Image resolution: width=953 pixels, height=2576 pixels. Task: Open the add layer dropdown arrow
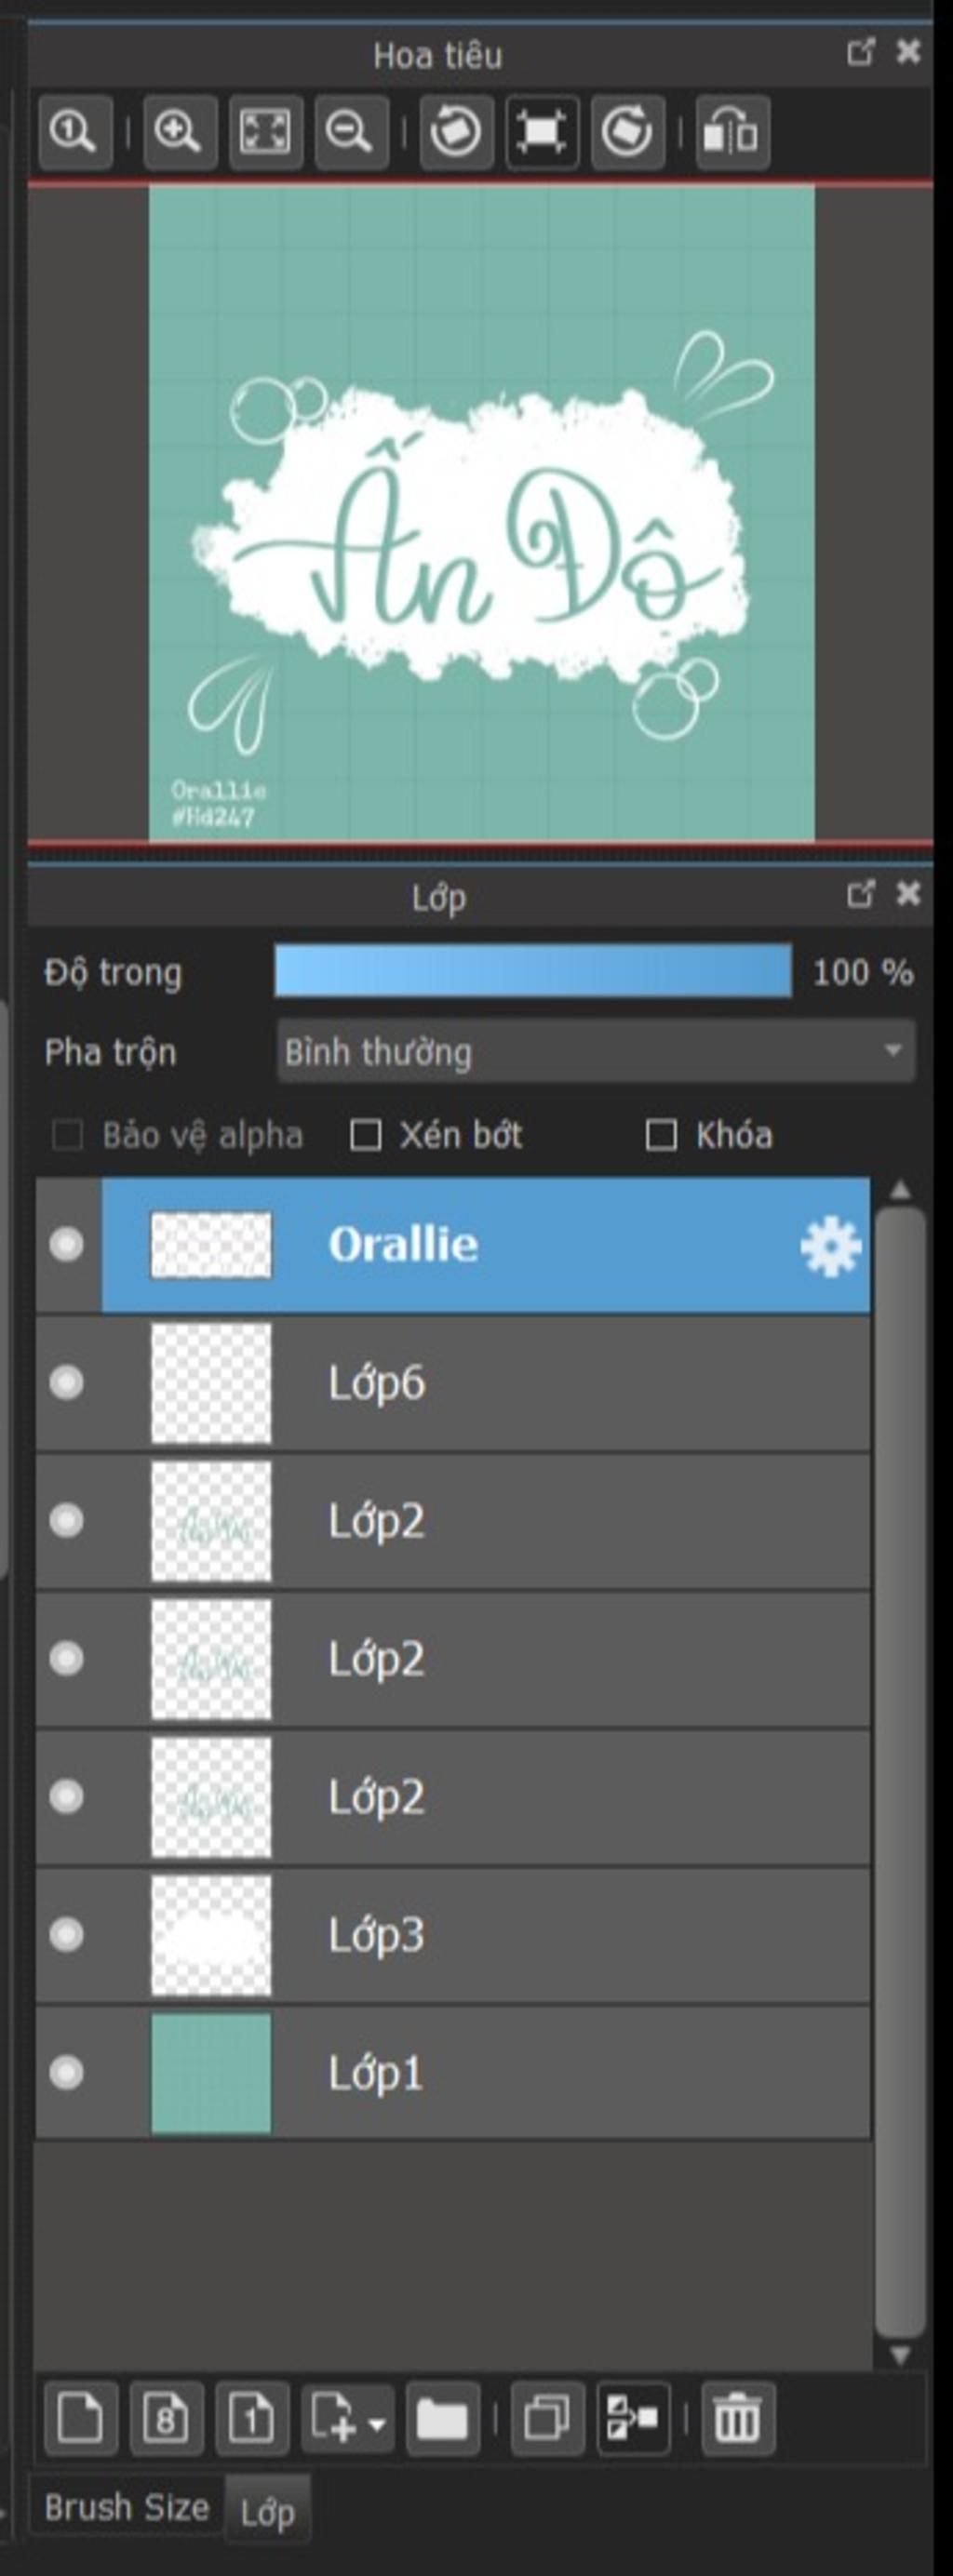tap(377, 2422)
